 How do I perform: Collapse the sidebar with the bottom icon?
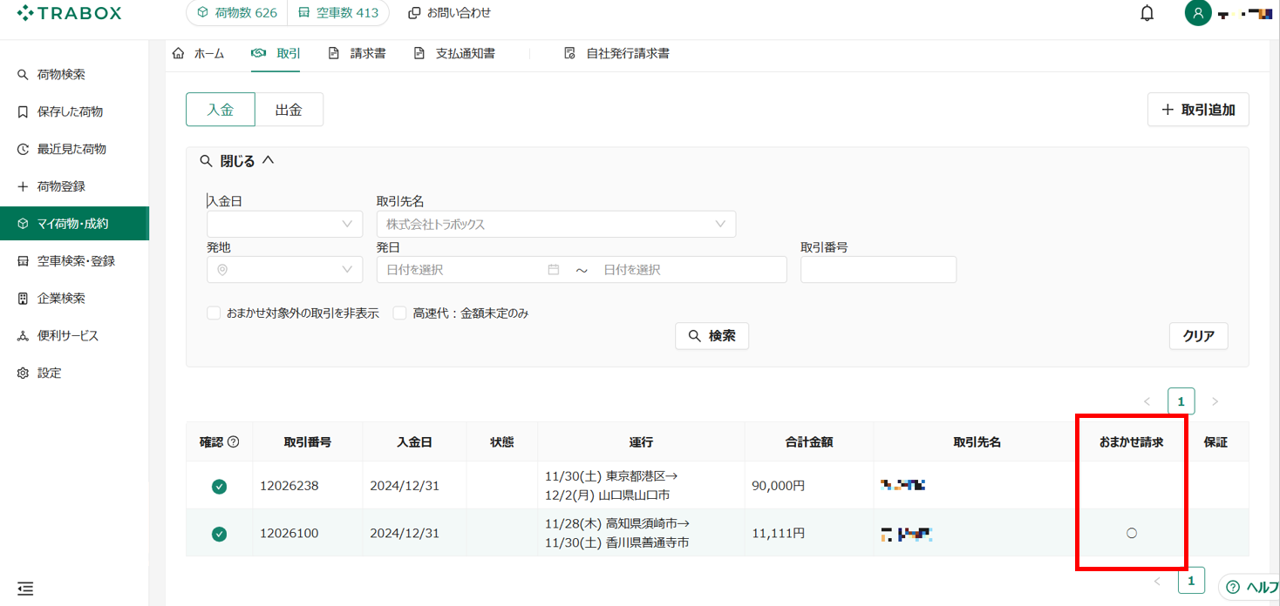25,588
